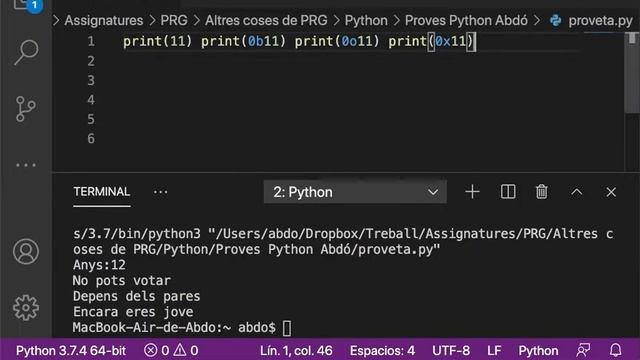This screenshot has height=360, width=640.
Task: Click empty editor line 4
Action: point(351,100)
